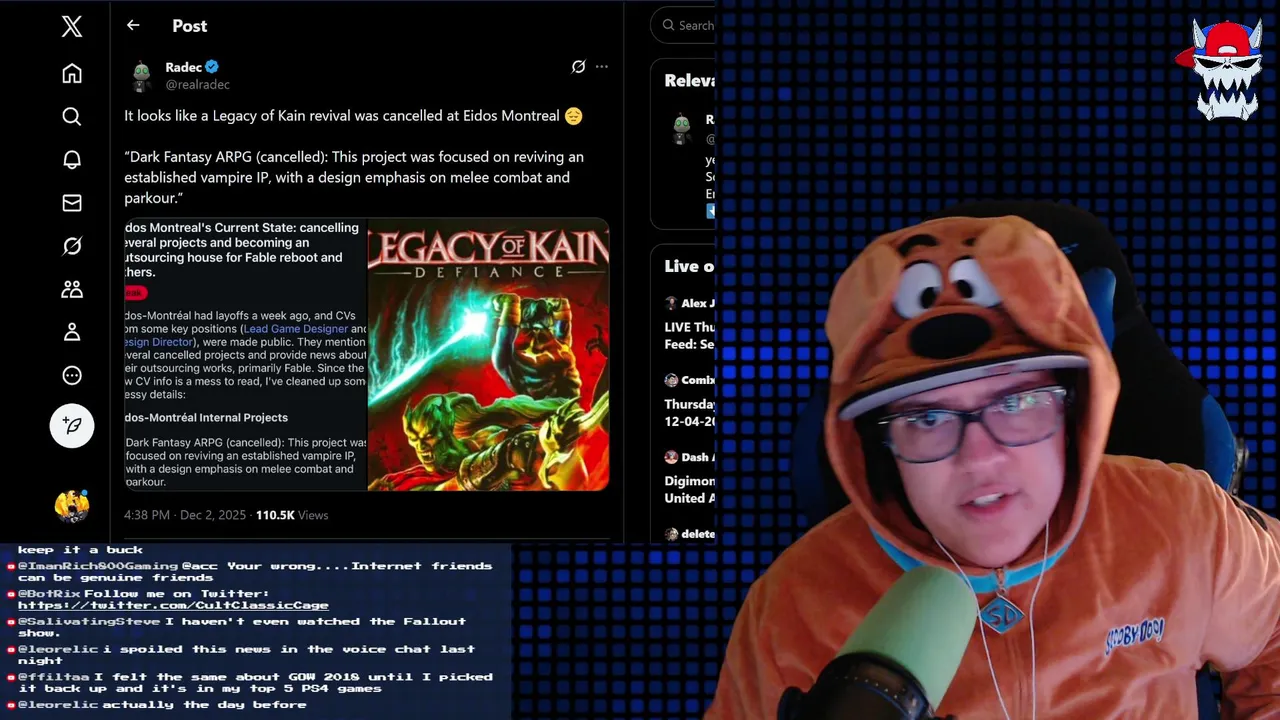This screenshot has height=720, width=1280.
Task: Click @ImanRich800Gaming username in chat
Action: (98, 566)
